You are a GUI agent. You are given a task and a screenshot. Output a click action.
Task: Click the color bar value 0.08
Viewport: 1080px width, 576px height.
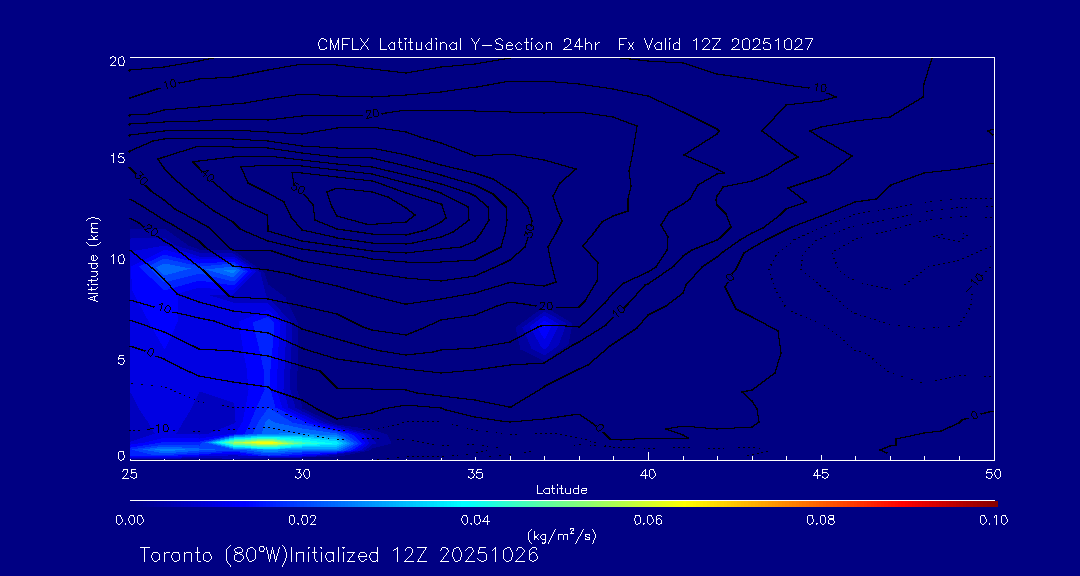pos(821,520)
